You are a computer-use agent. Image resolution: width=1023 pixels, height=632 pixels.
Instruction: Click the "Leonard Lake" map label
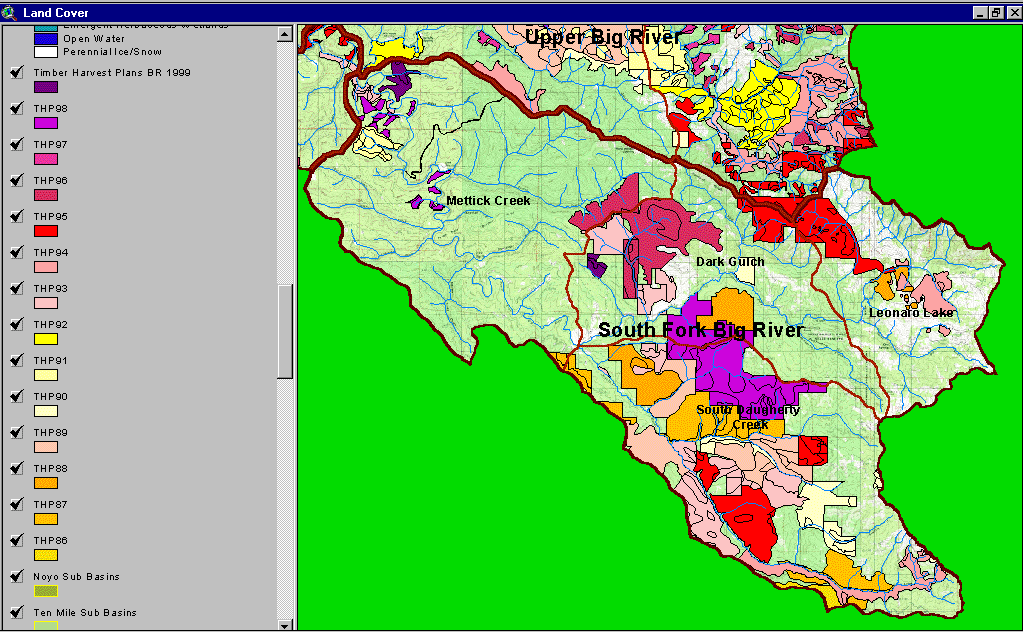[x=911, y=313]
